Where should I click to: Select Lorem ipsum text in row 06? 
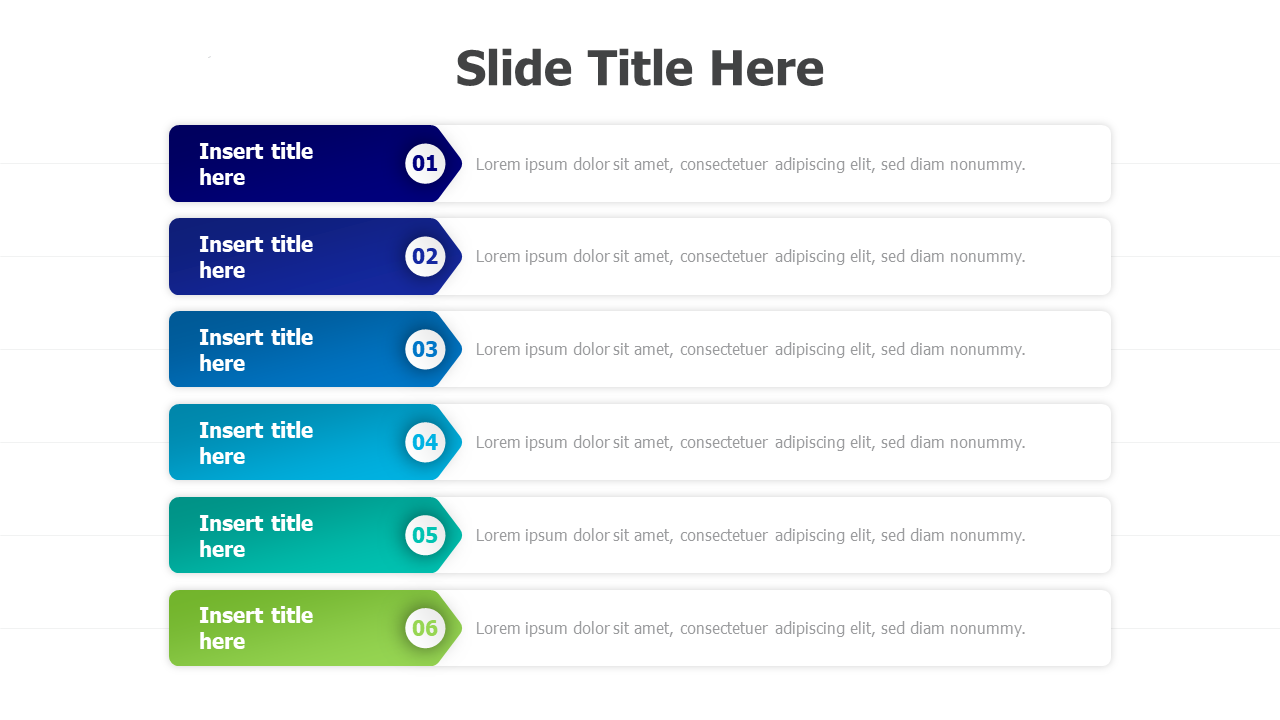click(x=751, y=628)
